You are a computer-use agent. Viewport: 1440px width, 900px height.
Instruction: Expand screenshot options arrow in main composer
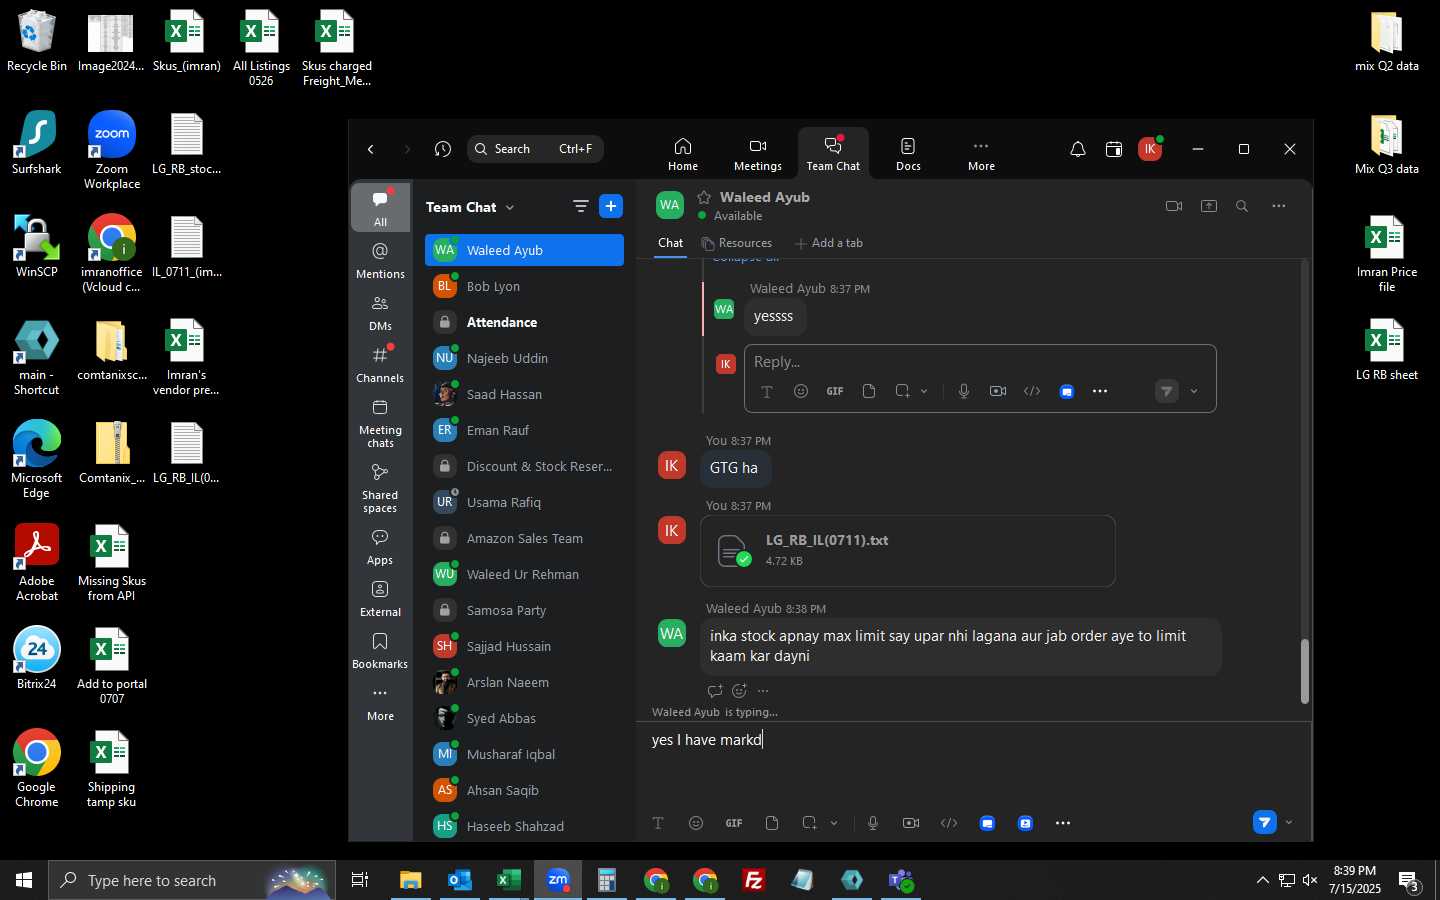click(x=834, y=823)
